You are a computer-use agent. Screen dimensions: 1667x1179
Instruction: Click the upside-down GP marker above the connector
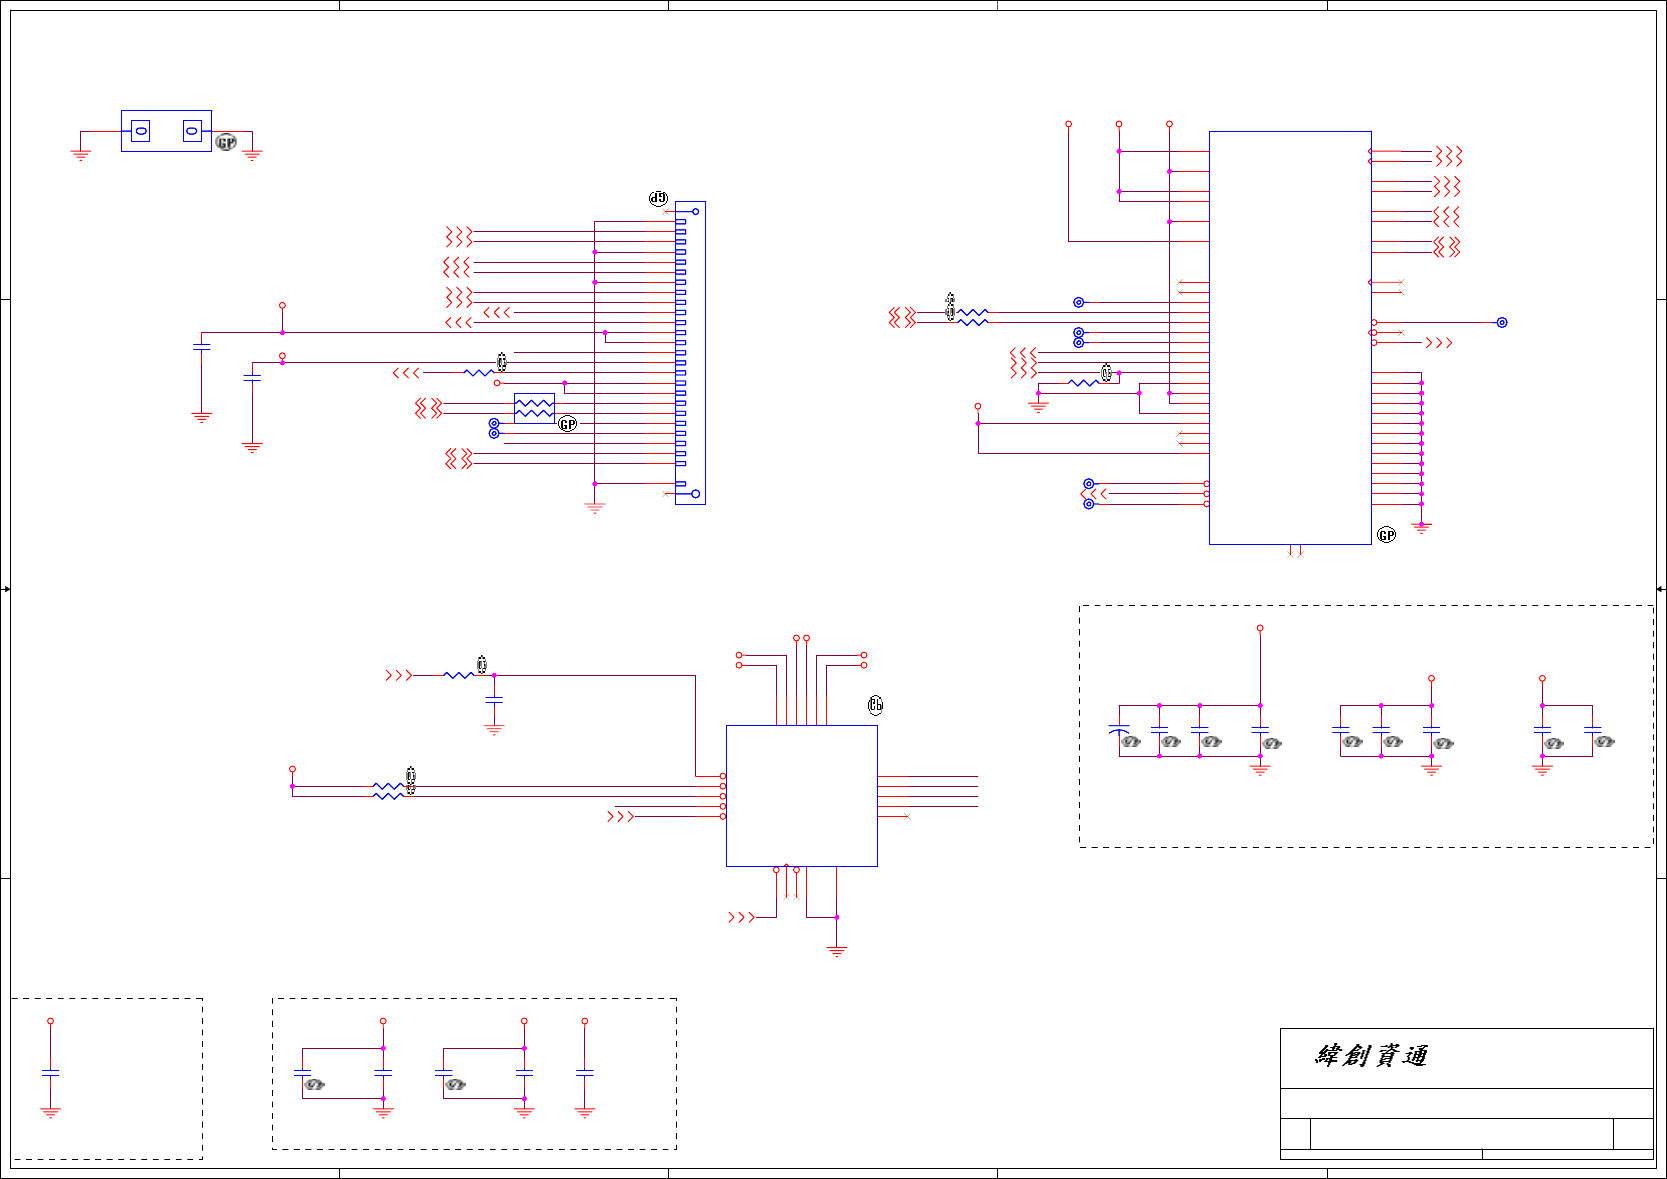(658, 198)
